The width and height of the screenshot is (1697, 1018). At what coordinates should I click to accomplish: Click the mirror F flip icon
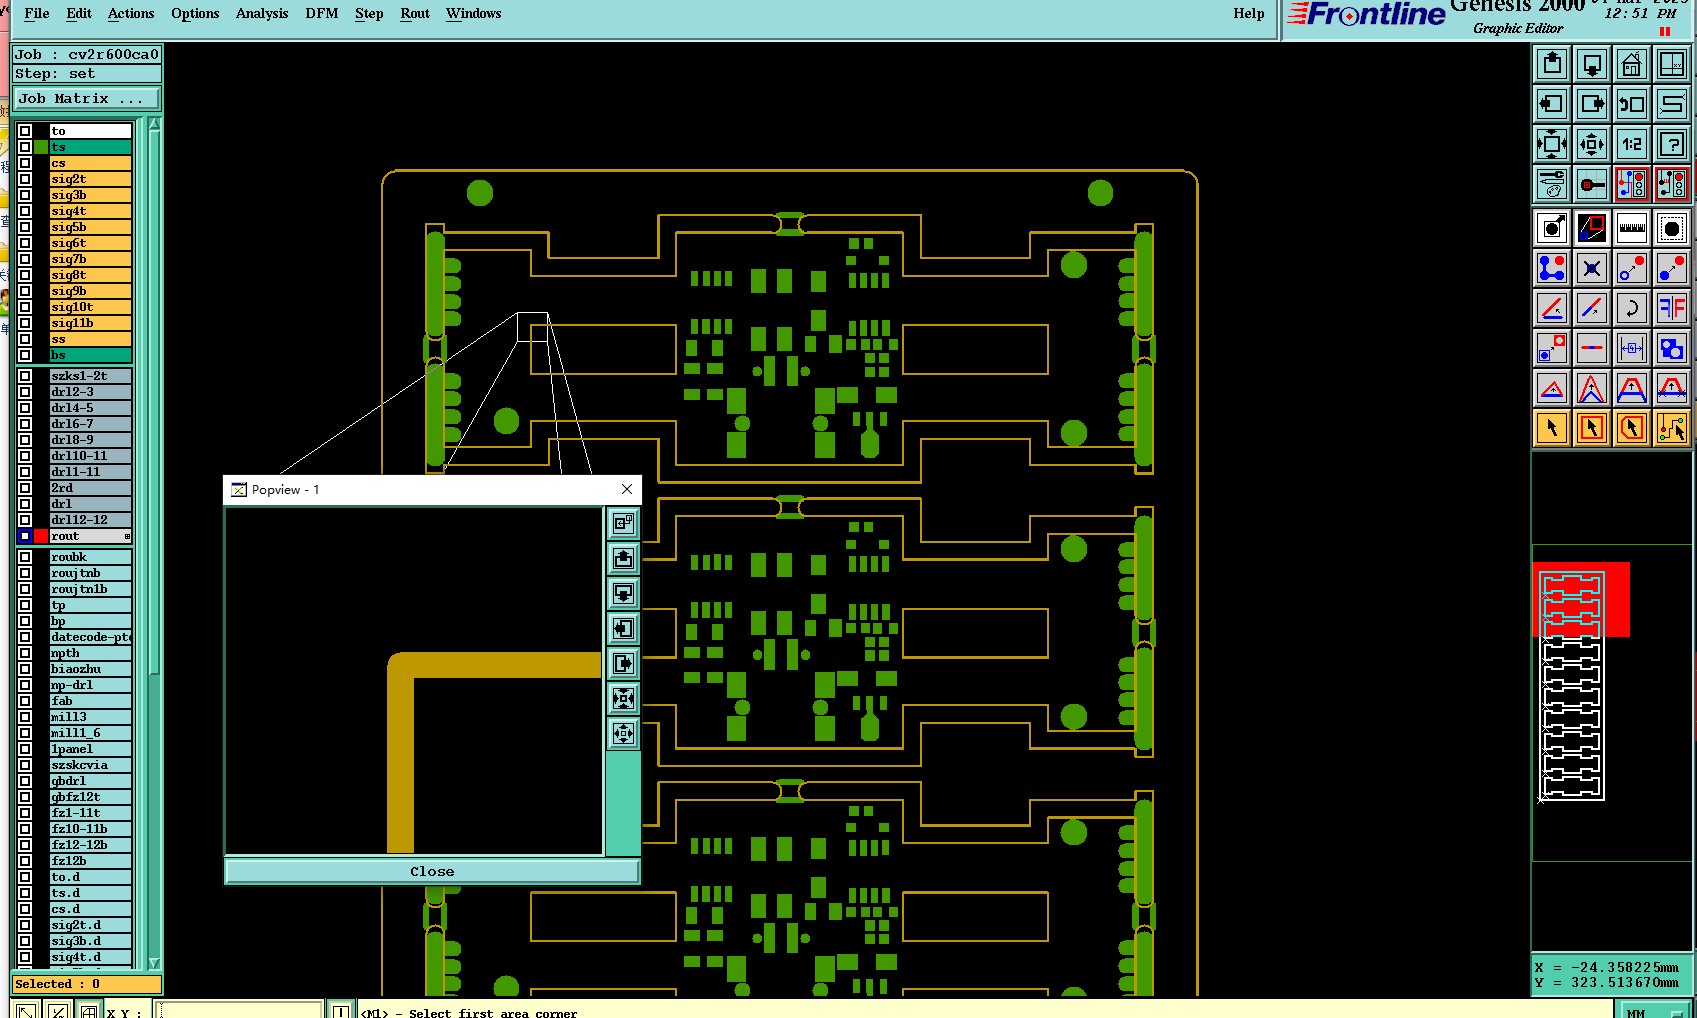1672,308
